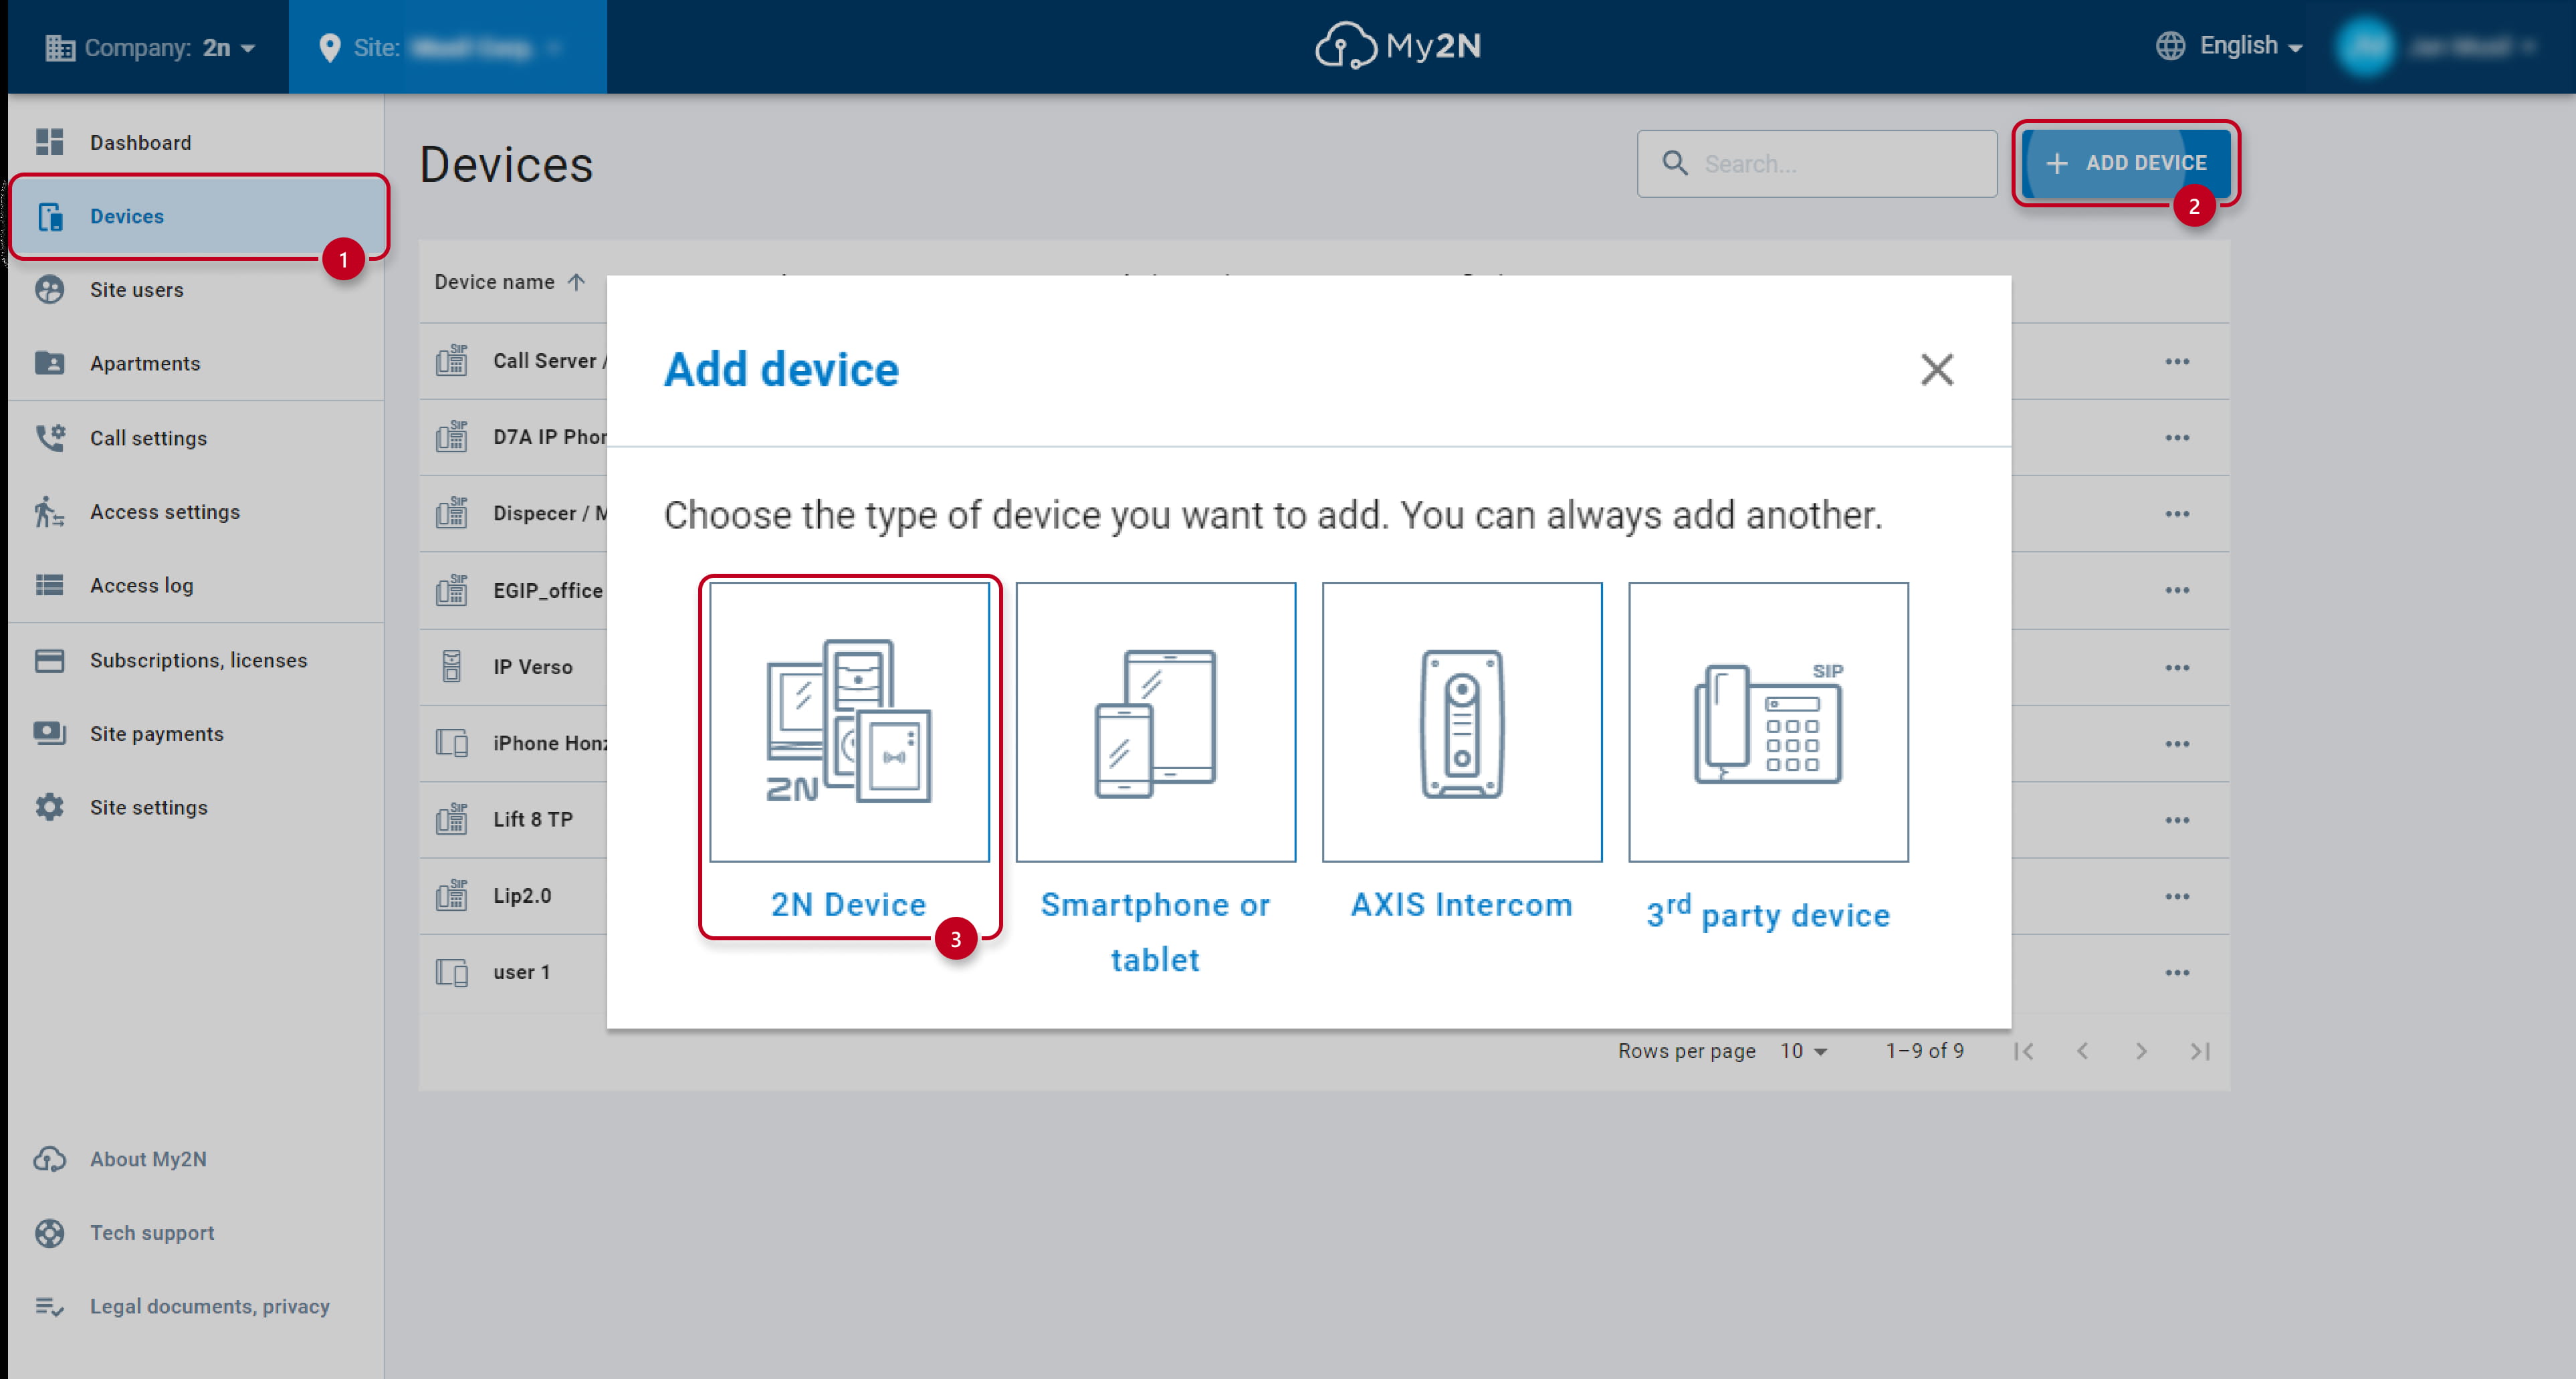Open options menu for Call Server row

point(2177,361)
